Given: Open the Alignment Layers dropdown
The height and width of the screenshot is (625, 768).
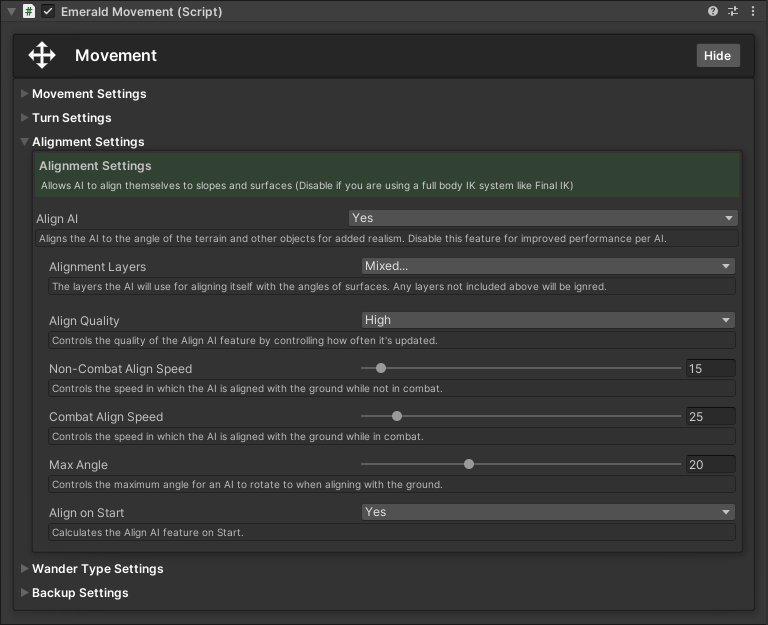Looking at the screenshot, I should (x=548, y=266).
